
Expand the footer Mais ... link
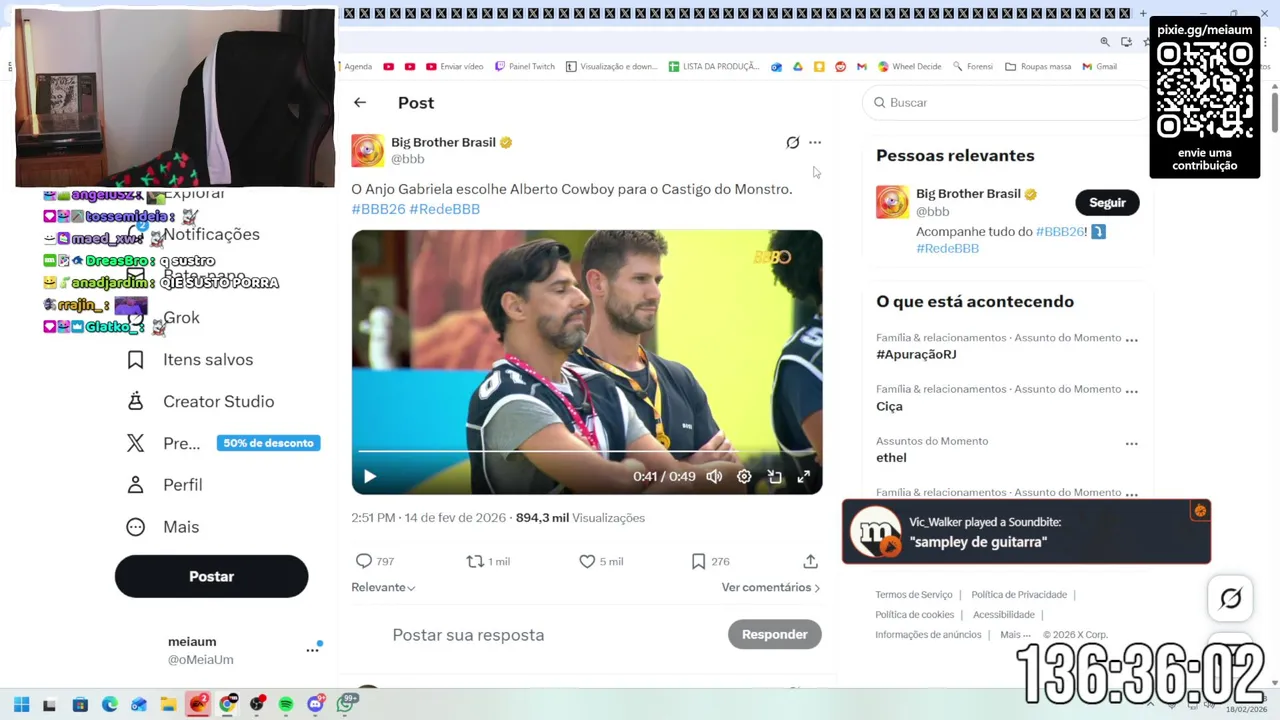(1015, 635)
